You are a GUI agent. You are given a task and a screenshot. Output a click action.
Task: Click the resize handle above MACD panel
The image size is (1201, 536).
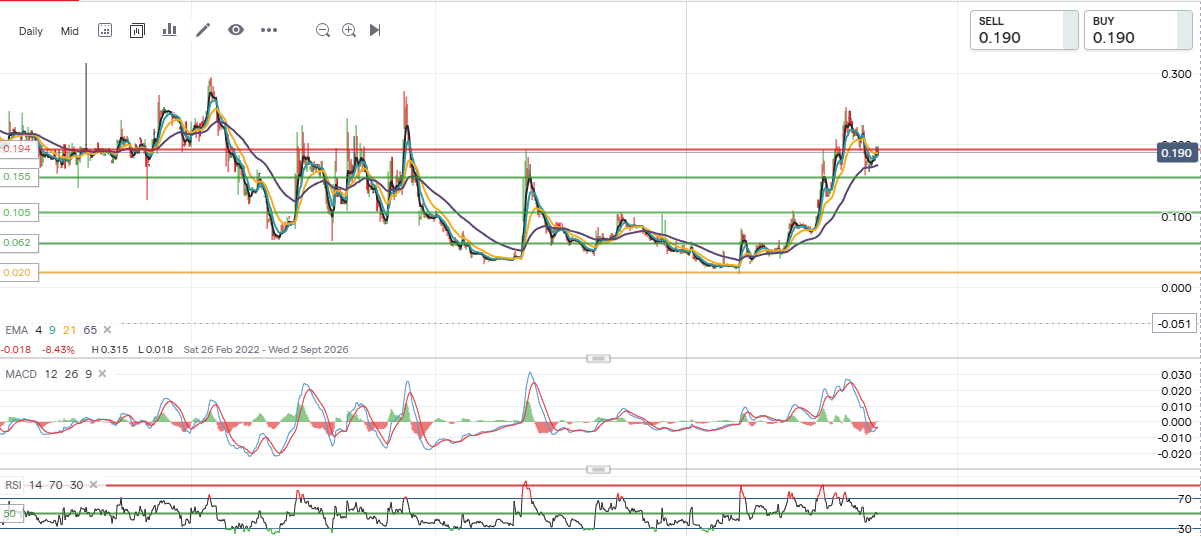[598, 358]
